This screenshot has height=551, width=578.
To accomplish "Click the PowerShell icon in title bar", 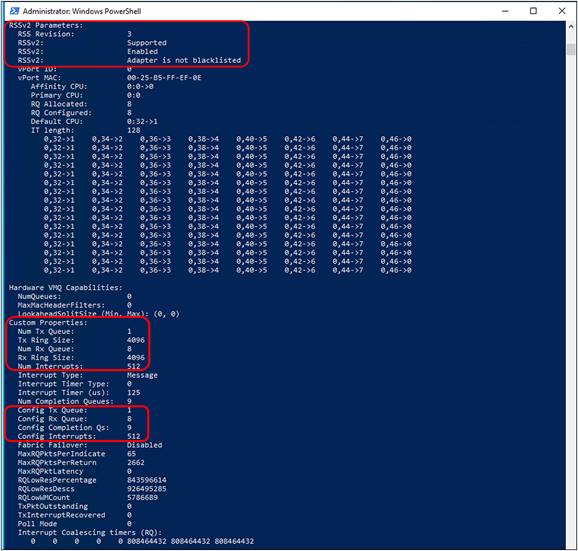I will point(14,11).
